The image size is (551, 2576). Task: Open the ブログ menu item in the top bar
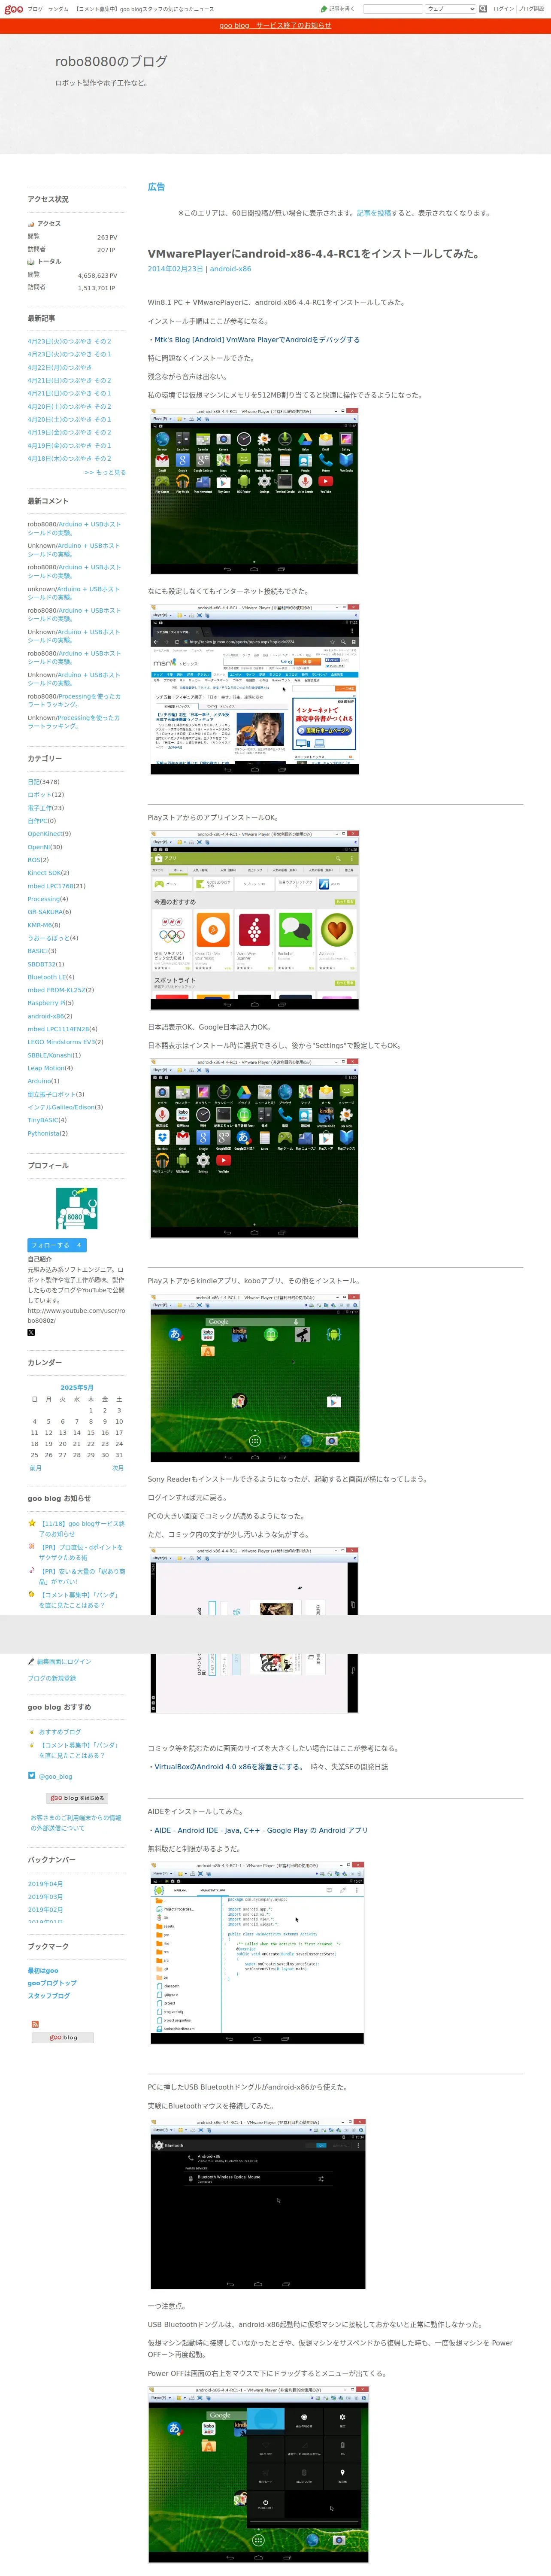[x=35, y=9]
